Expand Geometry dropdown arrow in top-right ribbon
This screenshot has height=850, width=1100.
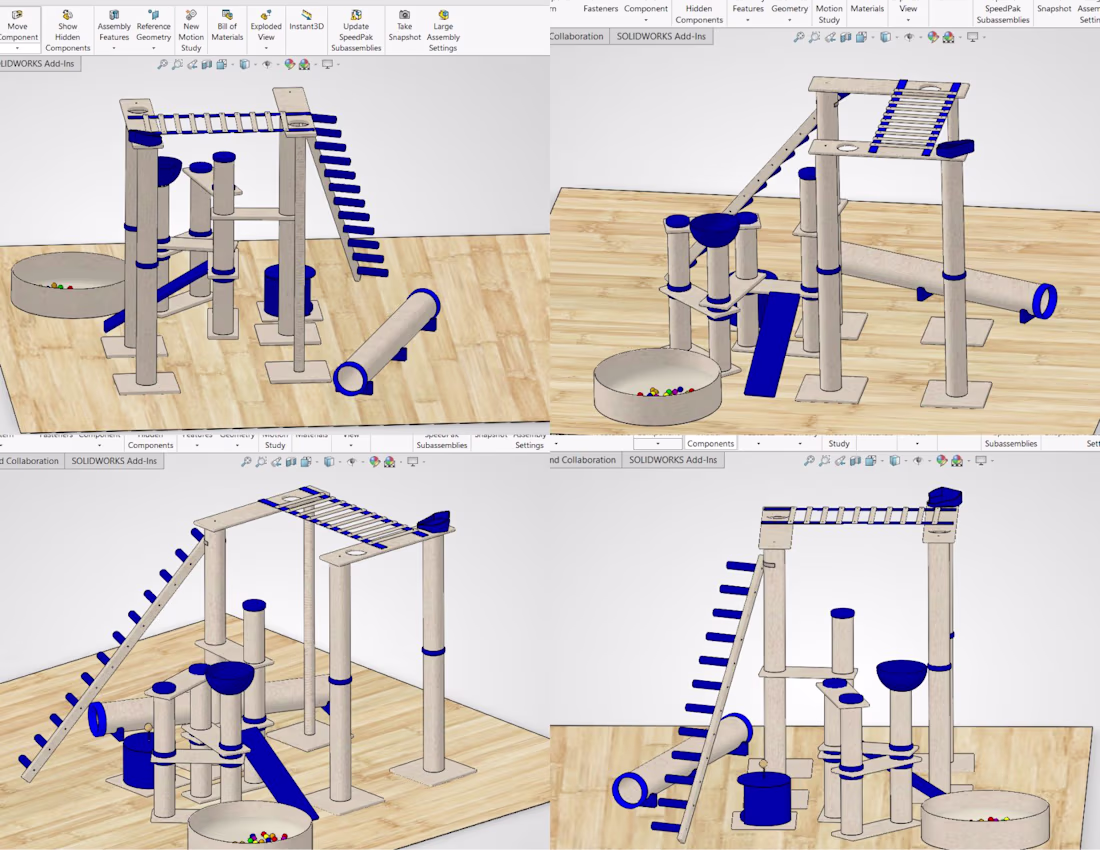tap(789, 20)
